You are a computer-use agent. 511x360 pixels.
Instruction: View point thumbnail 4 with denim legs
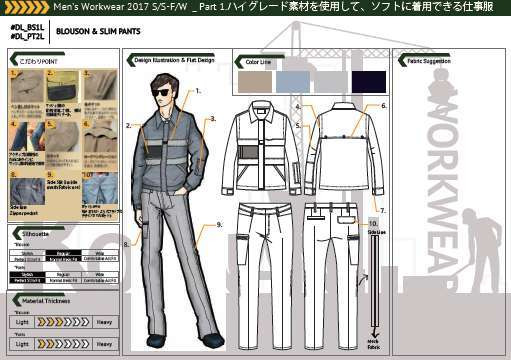click(27, 137)
